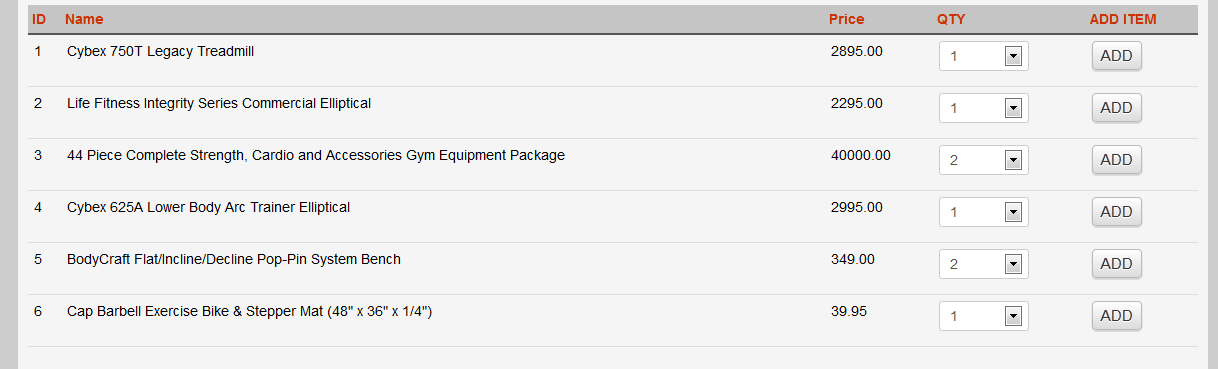Click the QTY column header

point(951,19)
